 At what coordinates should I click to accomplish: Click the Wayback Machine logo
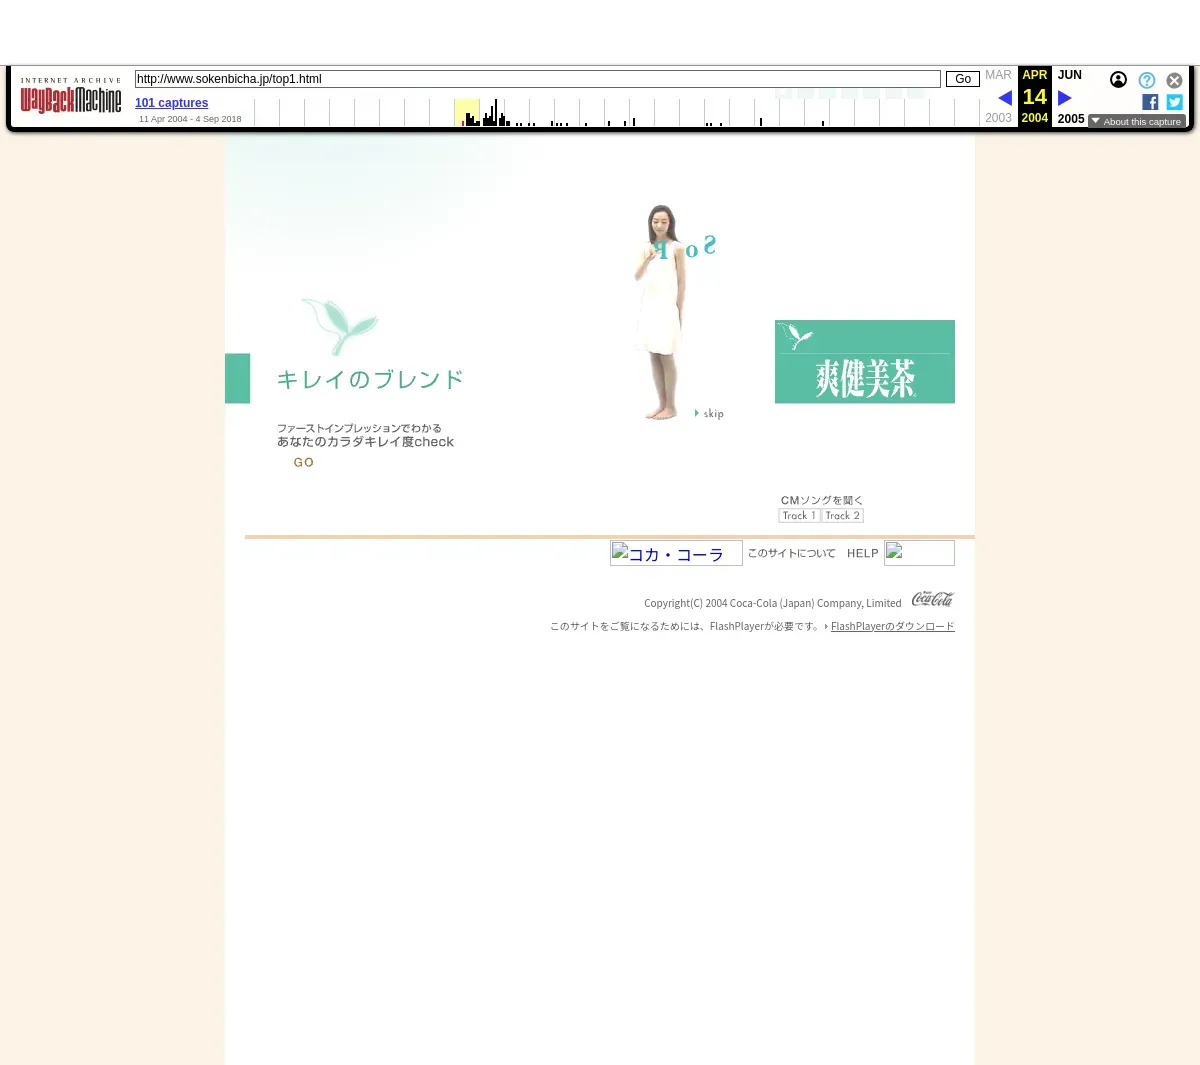(71, 96)
